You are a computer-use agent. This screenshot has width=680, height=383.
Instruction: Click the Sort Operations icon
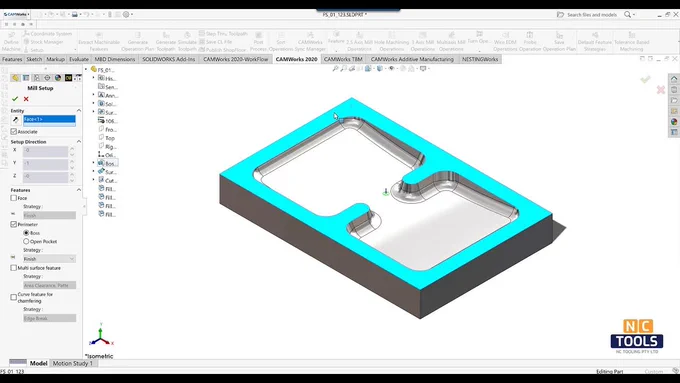(281, 42)
